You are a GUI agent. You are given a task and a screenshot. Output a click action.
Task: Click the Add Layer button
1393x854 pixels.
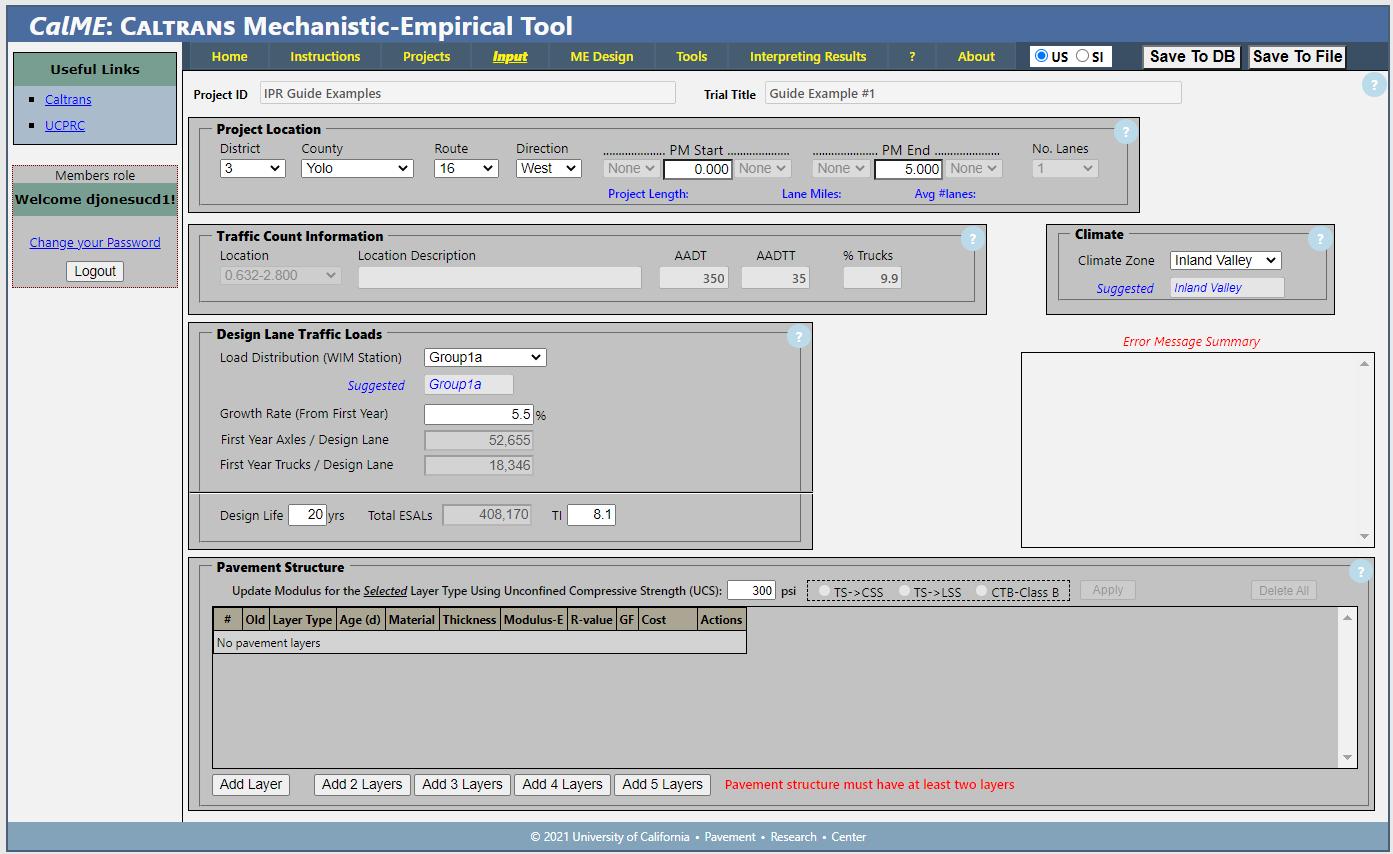click(251, 784)
